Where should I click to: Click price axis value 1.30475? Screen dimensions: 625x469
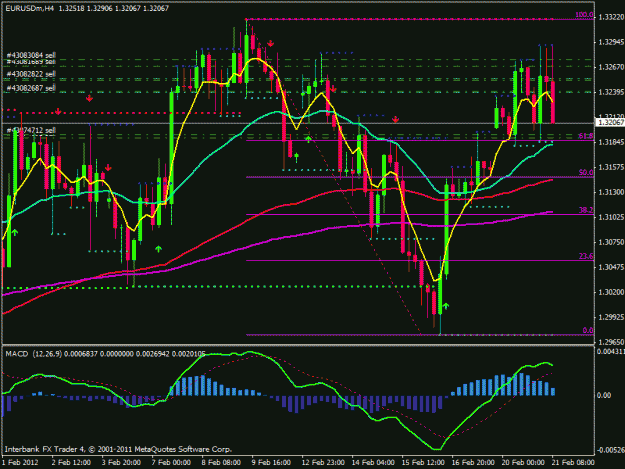click(611, 267)
